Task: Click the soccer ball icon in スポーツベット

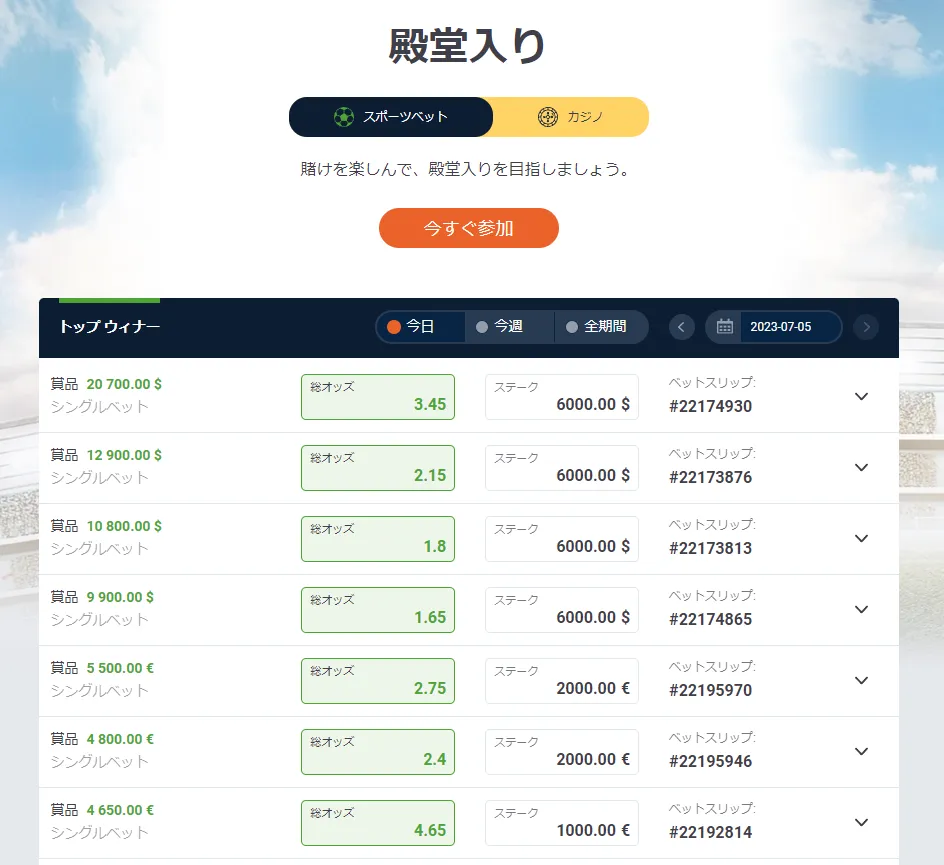Action: coord(344,117)
